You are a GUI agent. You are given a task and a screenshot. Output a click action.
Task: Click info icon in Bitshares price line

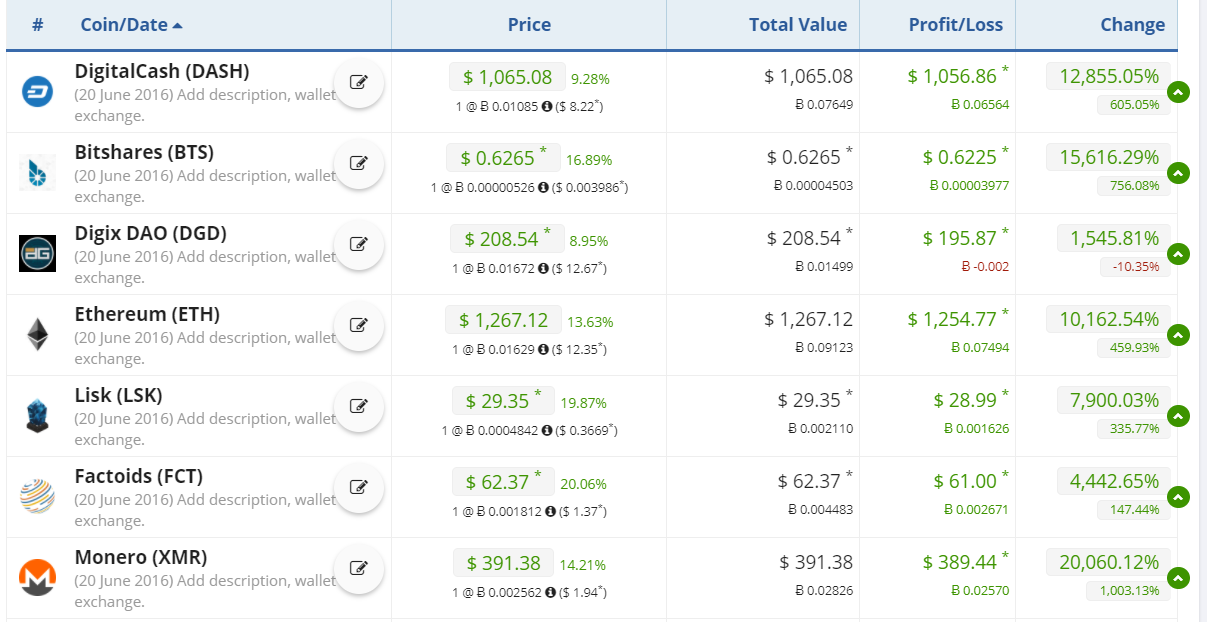(x=544, y=187)
